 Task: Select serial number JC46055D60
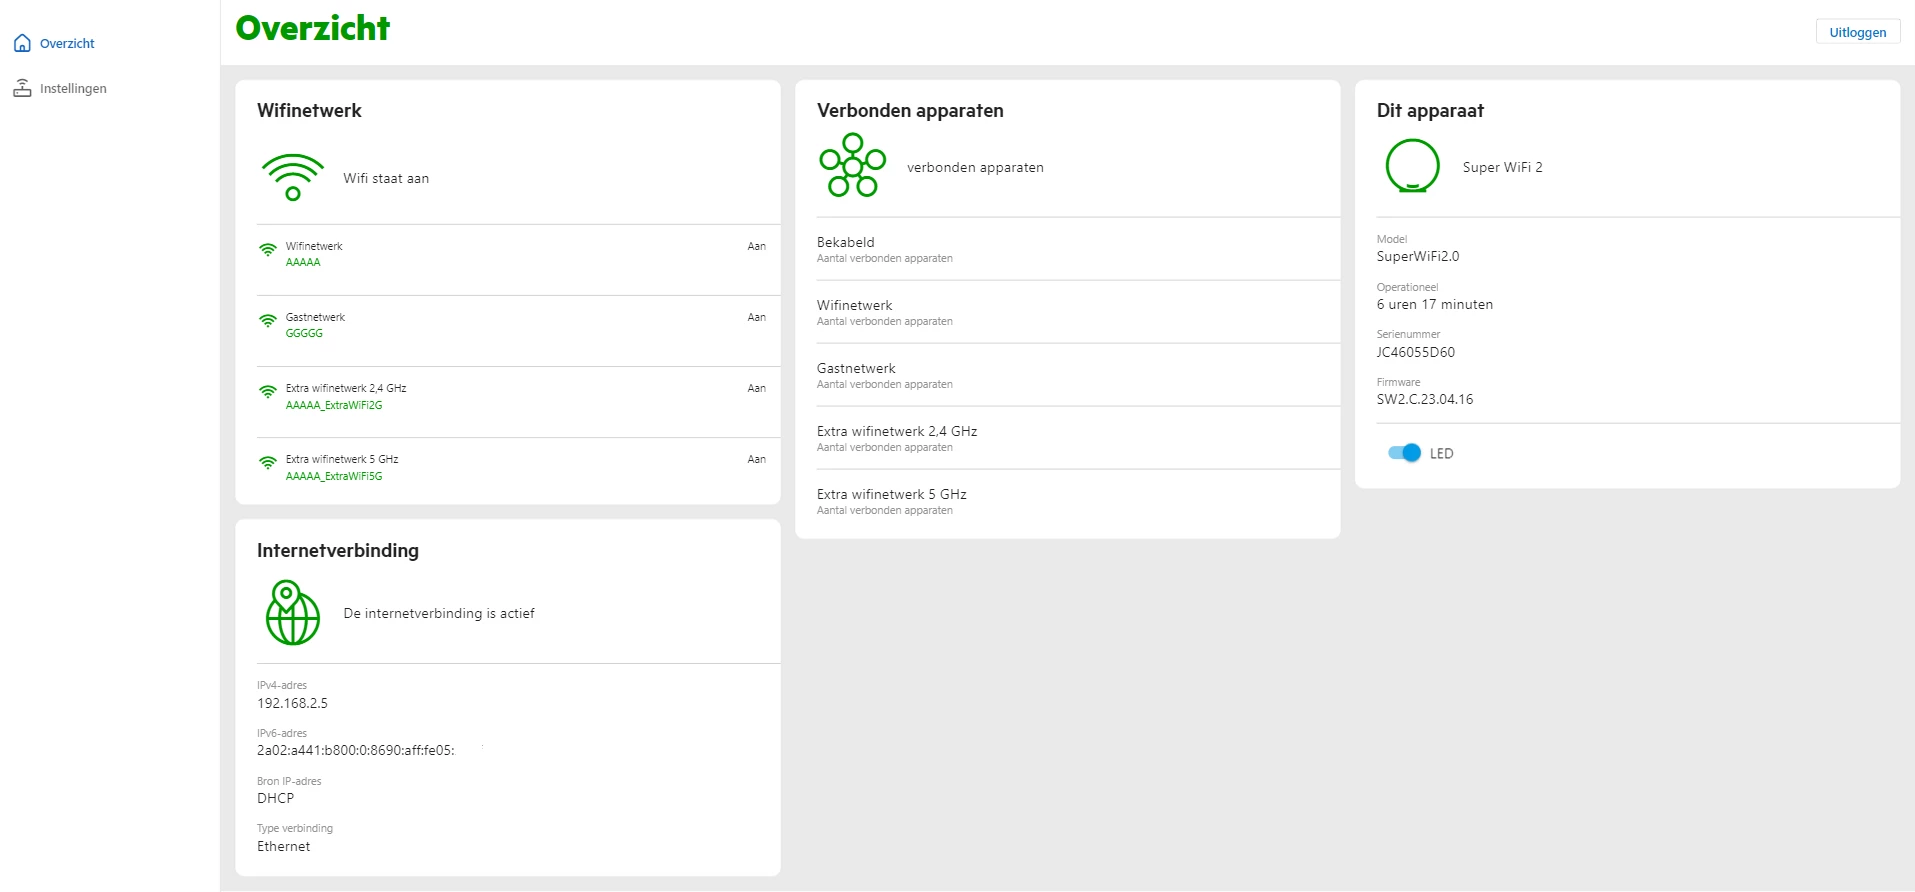click(1415, 352)
